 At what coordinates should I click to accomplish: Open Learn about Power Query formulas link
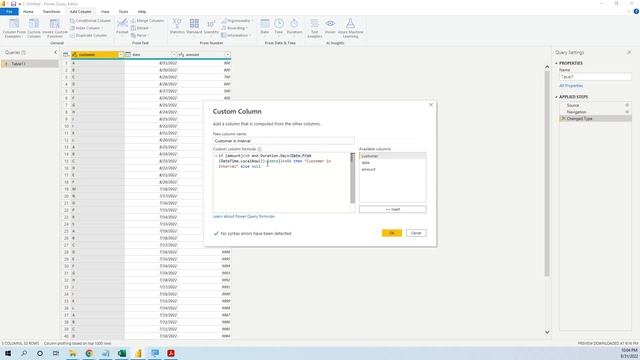[244, 216]
